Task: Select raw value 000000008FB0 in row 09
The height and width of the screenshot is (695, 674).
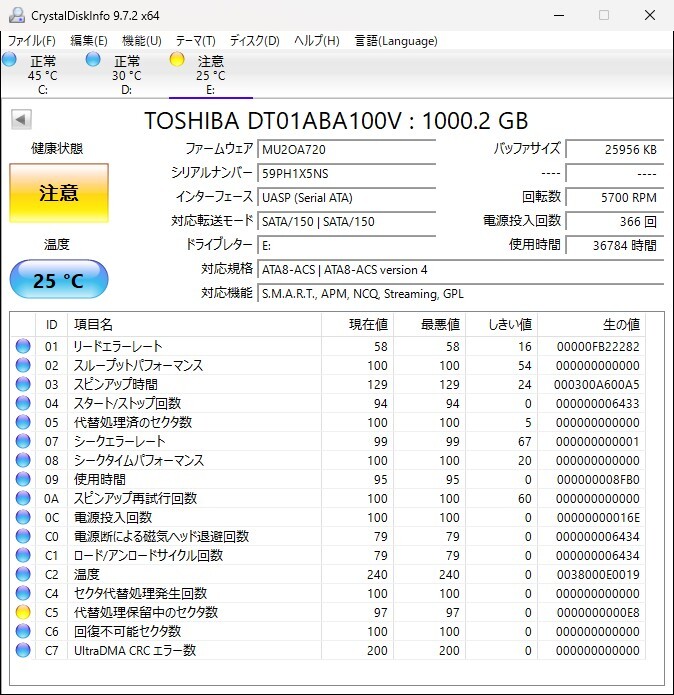Action: [598, 480]
